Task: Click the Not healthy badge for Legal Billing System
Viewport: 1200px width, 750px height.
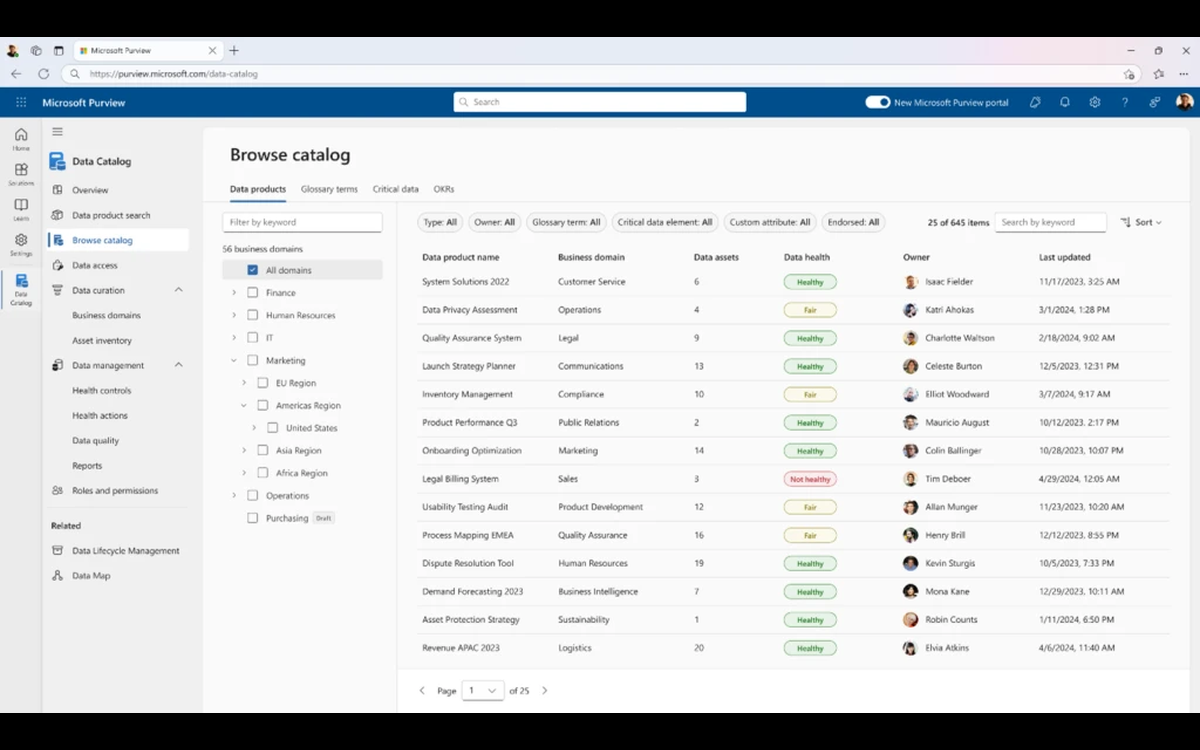Action: coord(810,479)
